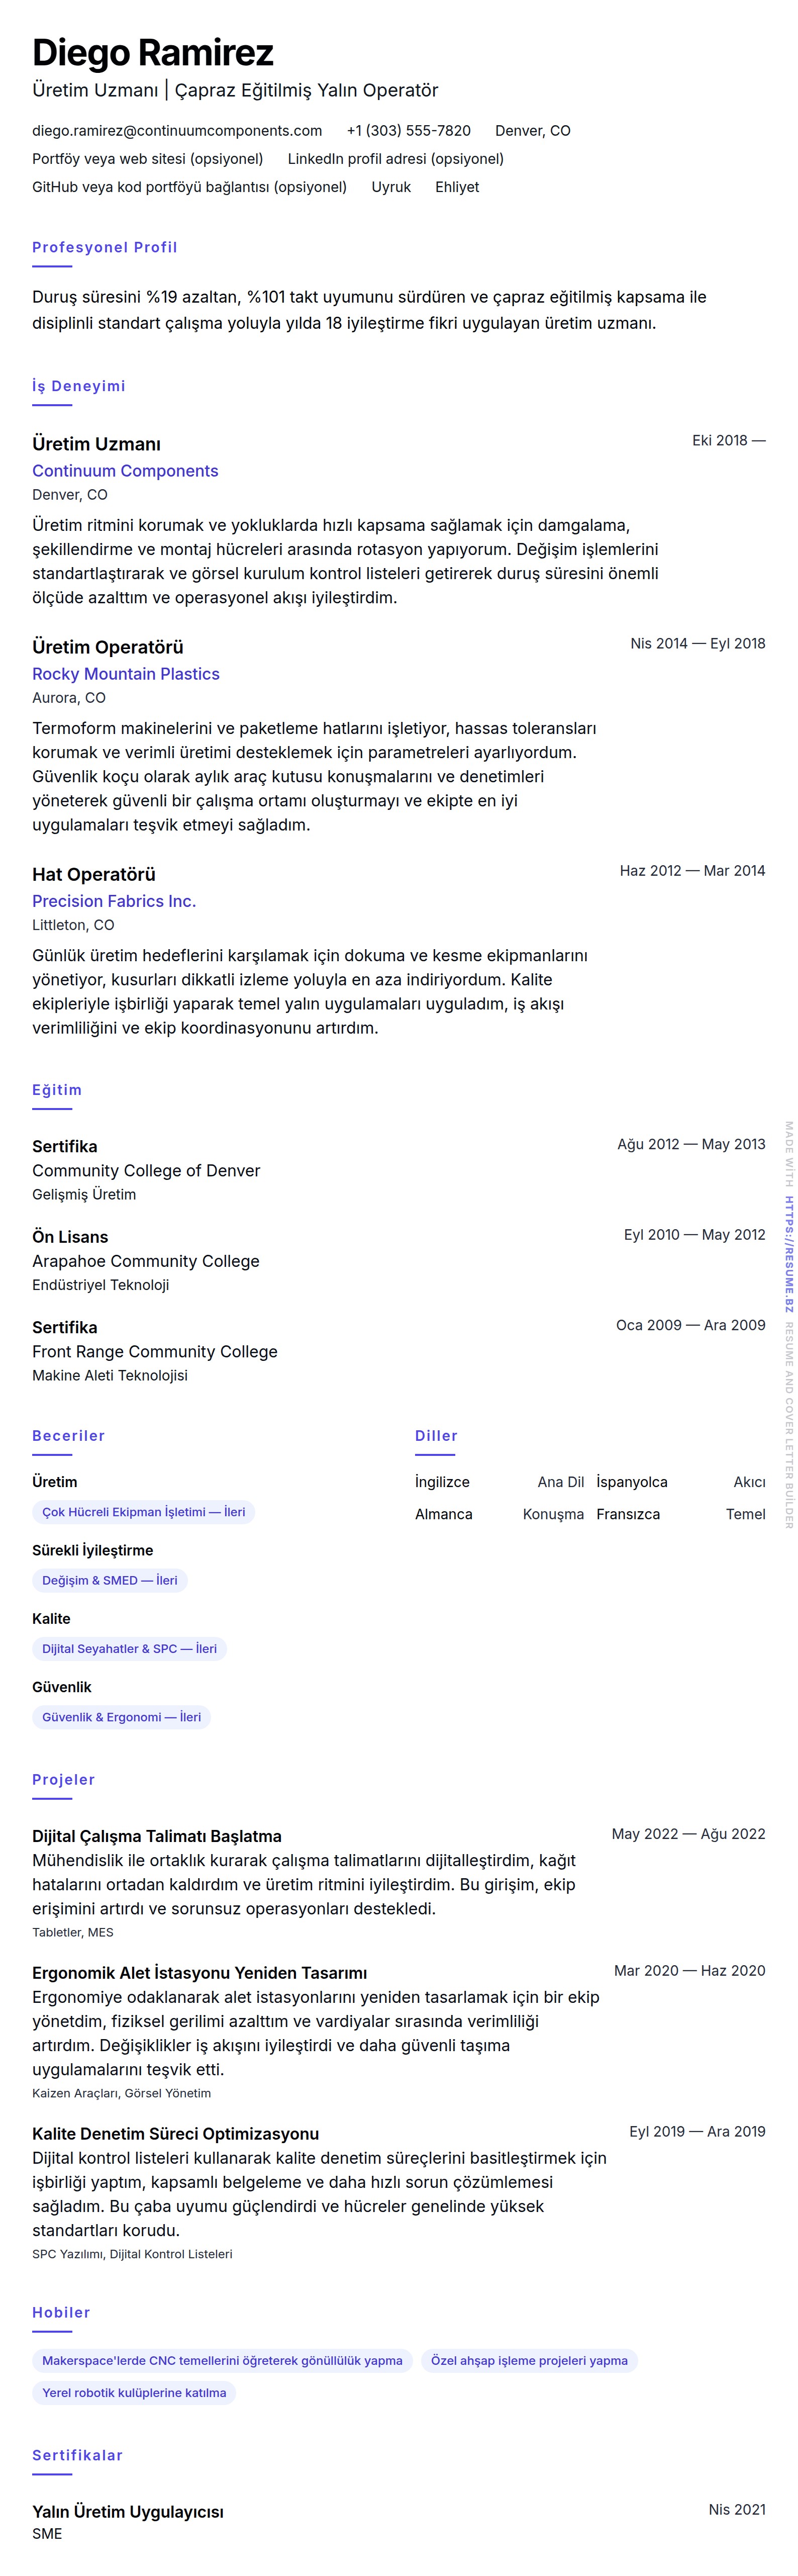Click the Özel ahşap işleme projeleri hobby chip
This screenshot has height=2576, width=798.
[529, 2361]
